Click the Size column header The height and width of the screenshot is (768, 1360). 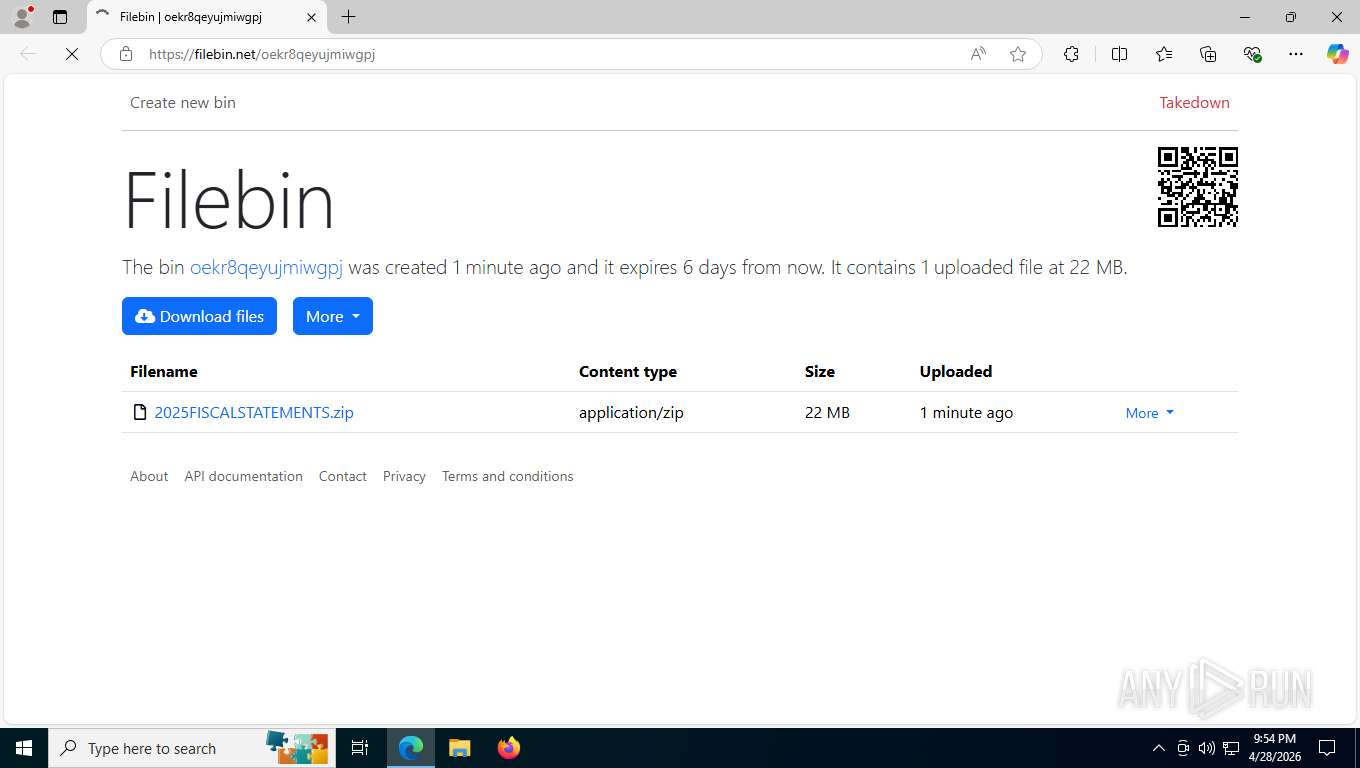(820, 371)
